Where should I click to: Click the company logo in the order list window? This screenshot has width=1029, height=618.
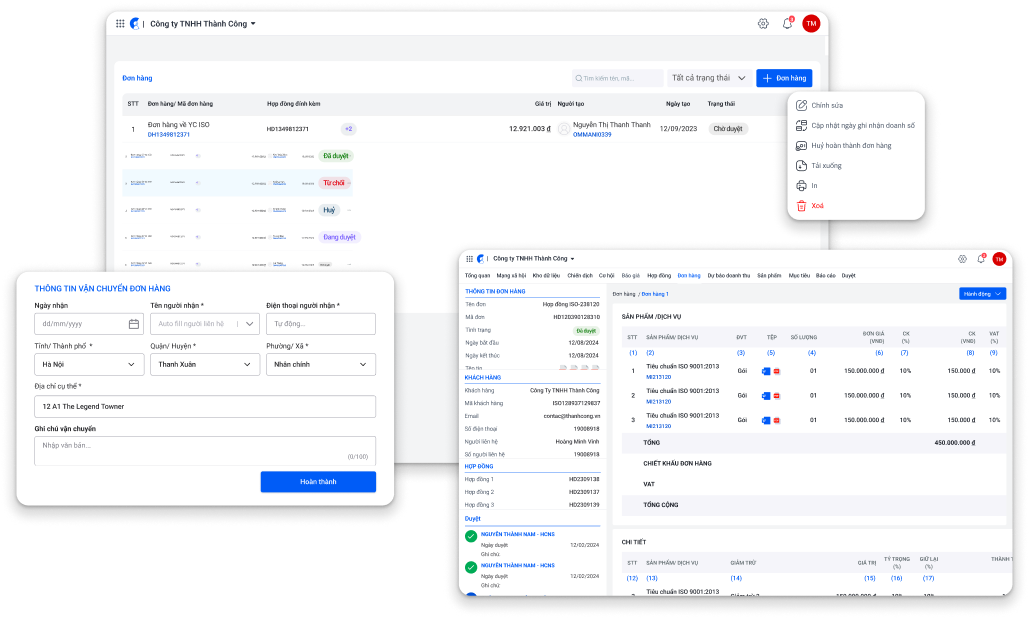[135, 24]
